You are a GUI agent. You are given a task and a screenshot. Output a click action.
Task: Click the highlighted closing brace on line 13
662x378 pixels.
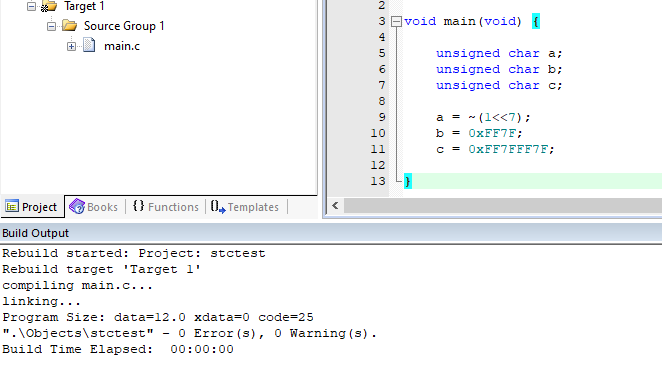click(x=407, y=181)
